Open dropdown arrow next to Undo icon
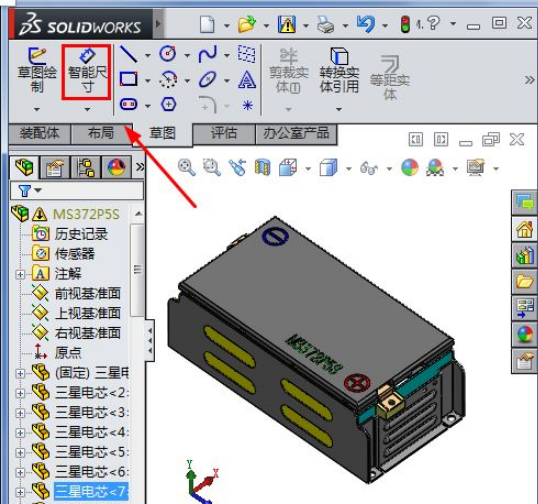538x504 pixels. click(385, 25)
